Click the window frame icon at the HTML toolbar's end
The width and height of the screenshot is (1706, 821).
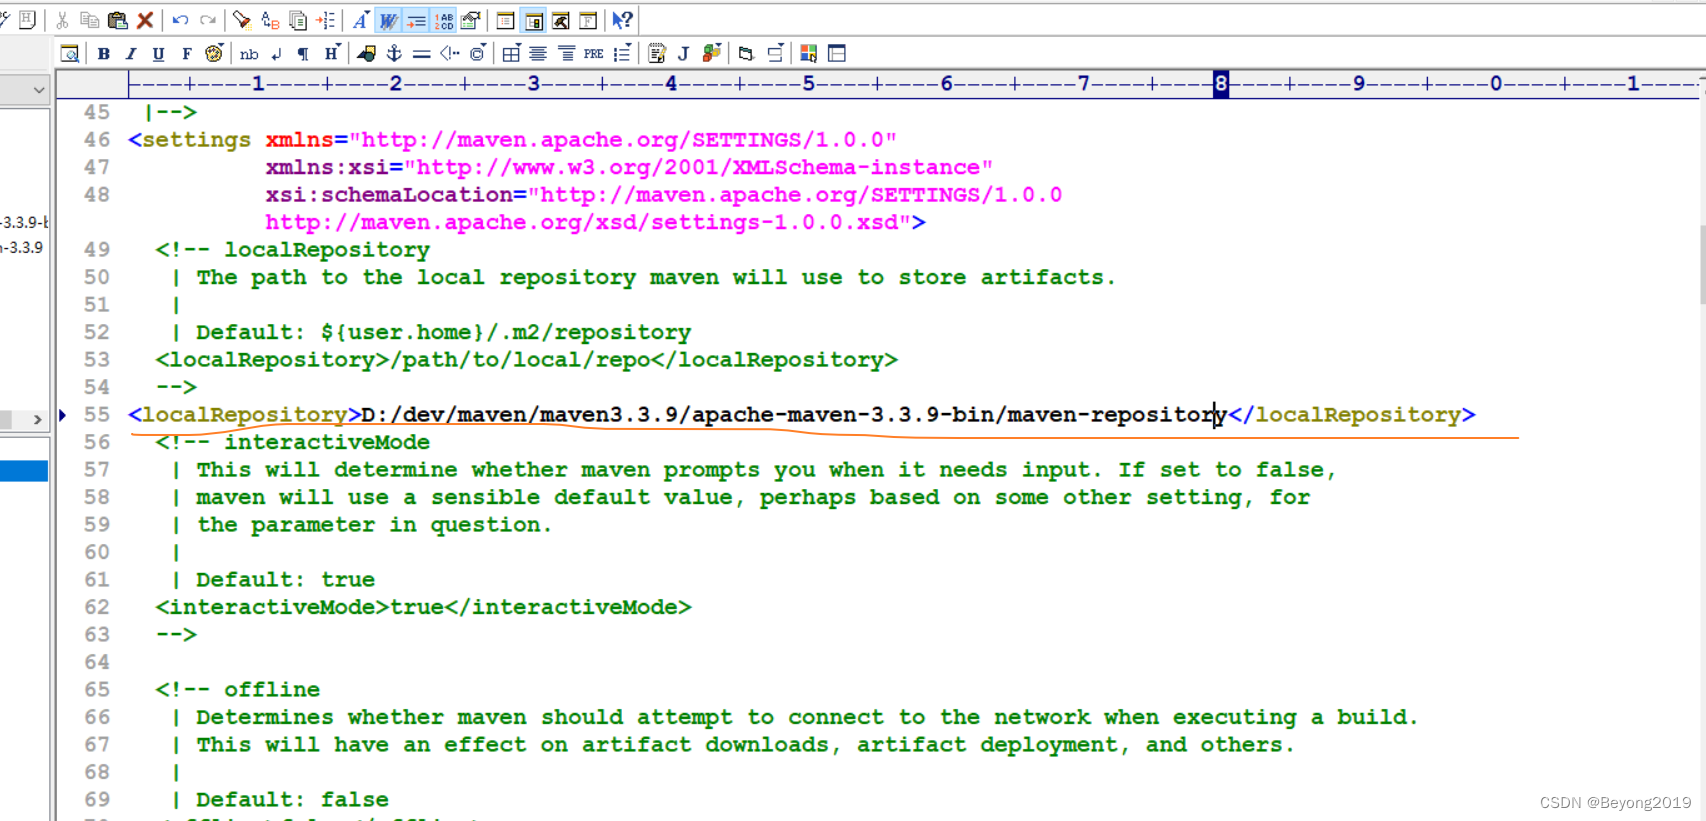pyautogui.click(x=837, y=53)
